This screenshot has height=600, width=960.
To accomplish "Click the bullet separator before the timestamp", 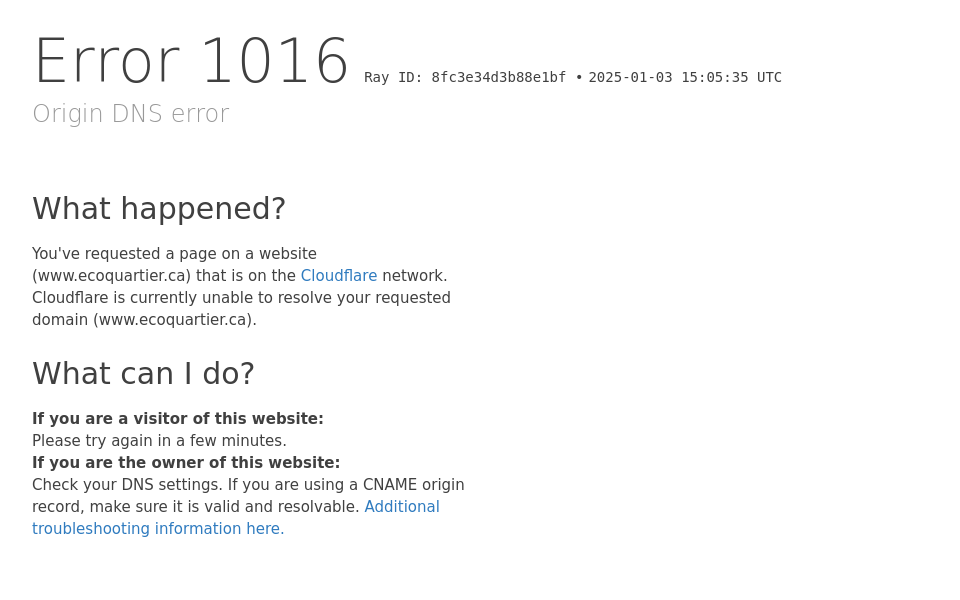I will pos(579,78).
